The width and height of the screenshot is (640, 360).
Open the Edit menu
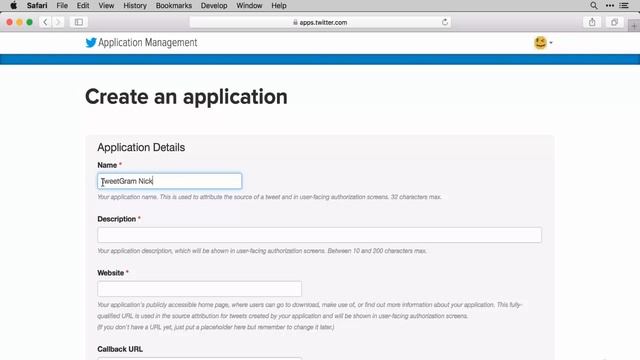[x=83, y=6]
